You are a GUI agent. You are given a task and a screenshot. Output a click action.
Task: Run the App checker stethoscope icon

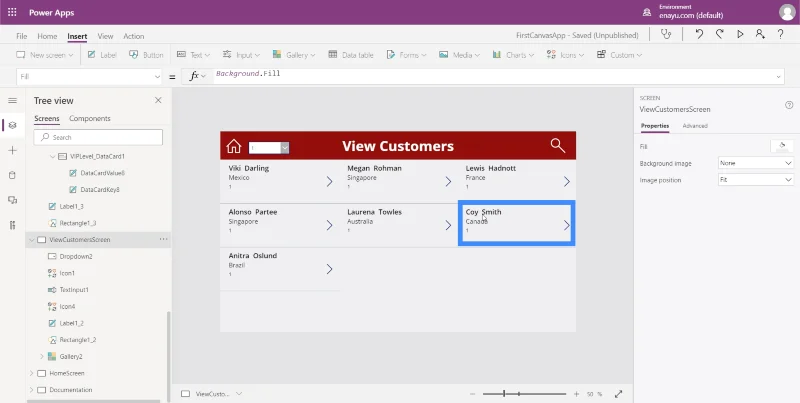pos(666,34)
